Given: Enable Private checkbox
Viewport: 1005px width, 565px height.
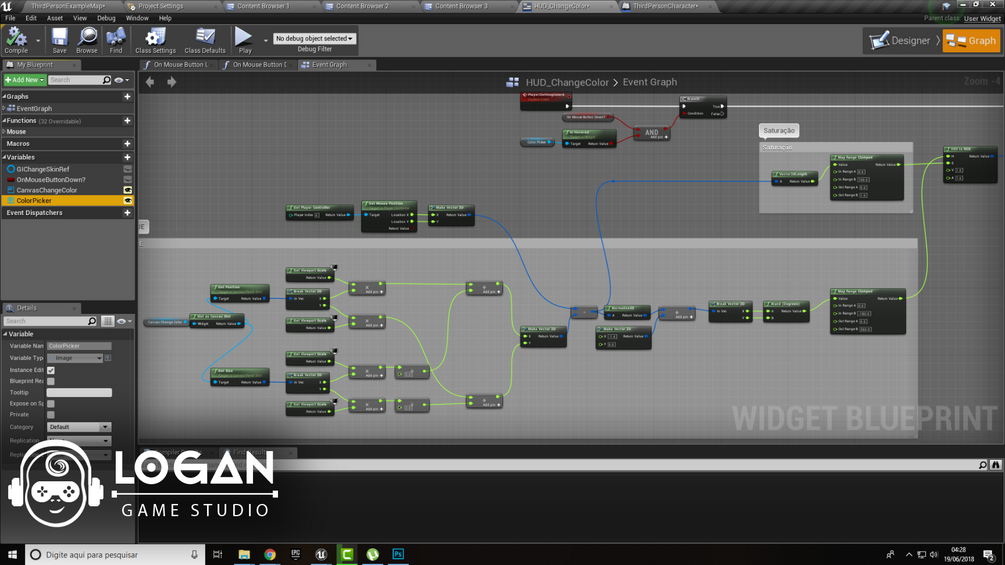Looking at the screenshot, I should (51, 414).
